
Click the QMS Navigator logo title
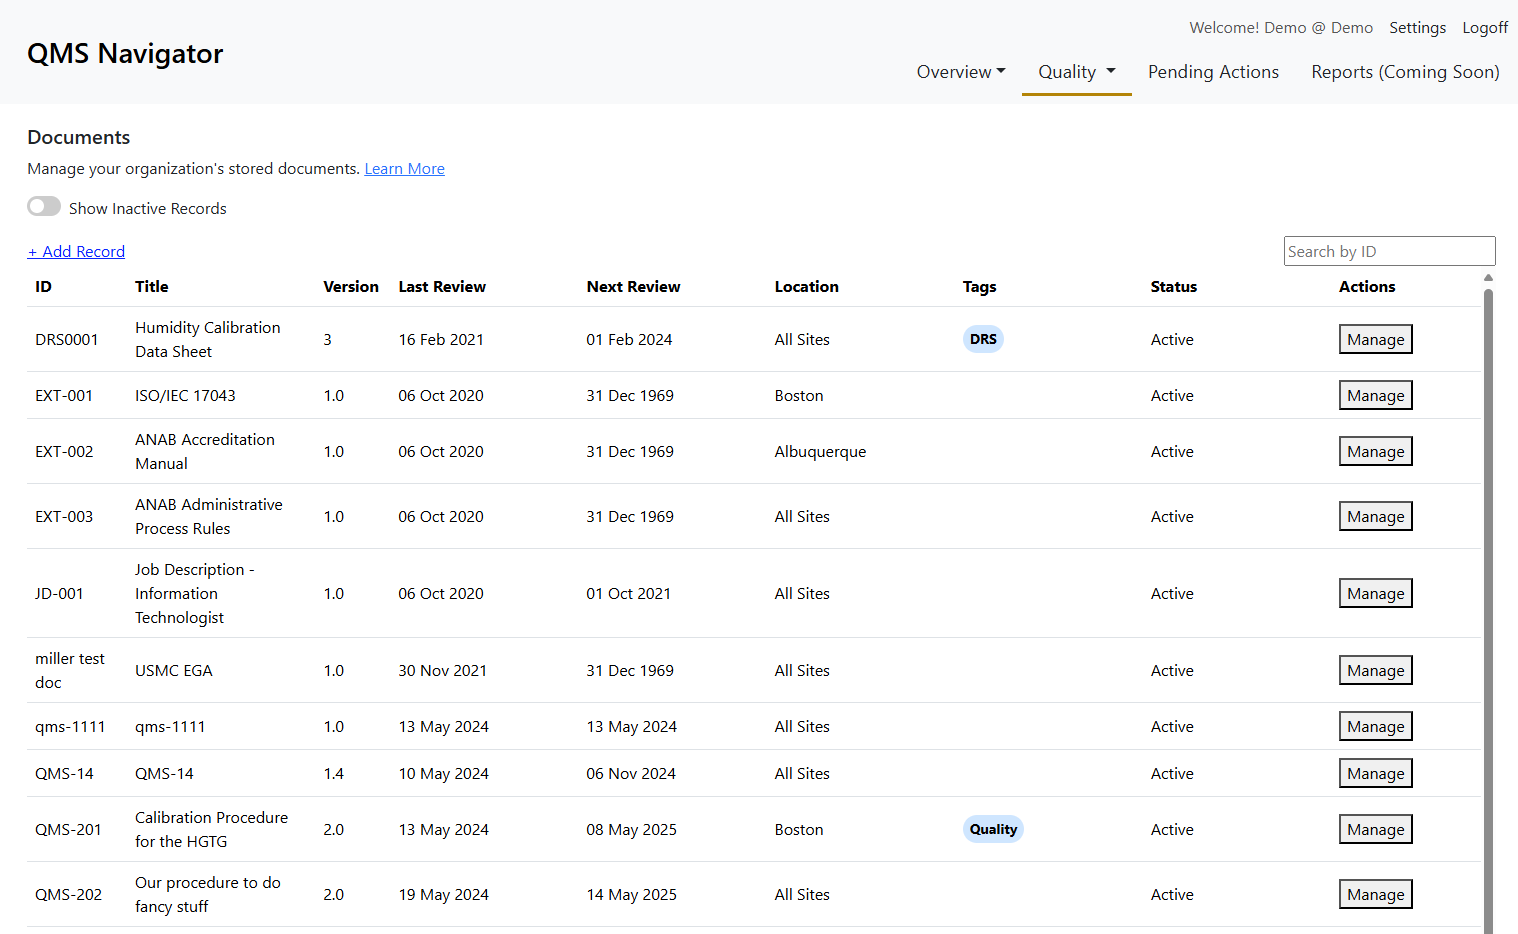coord(125,54)
